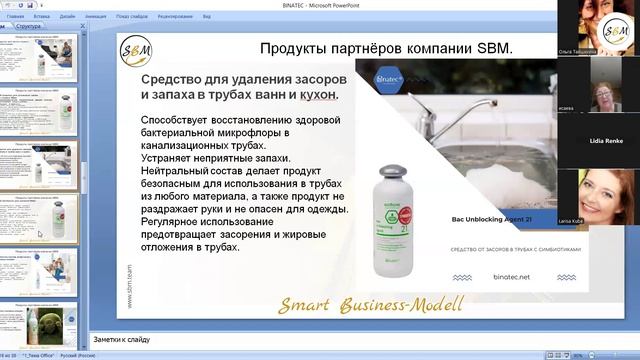Click the video tile of woman with glasses

598,84
